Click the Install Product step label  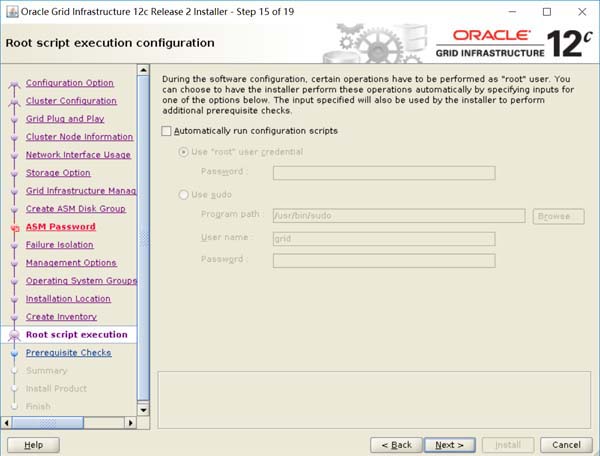click(x=56, y=389)
